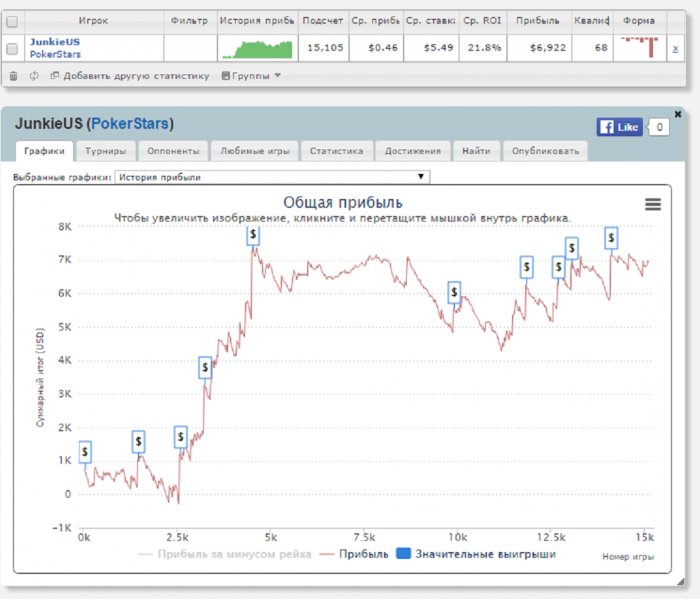Close the JunkieUS panel with the X
The width and height of the screenshot is (700, 599).
pyautogui.click(x=678, y=114)
